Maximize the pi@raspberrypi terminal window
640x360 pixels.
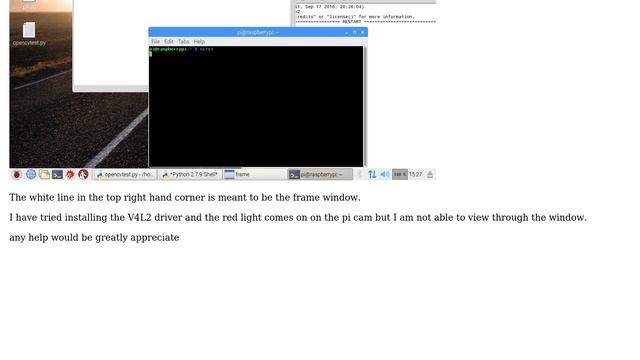(354, 33)
